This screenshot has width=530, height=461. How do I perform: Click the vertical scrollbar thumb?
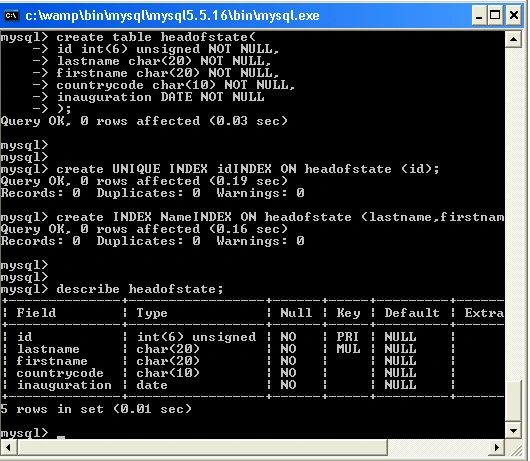(513, 401)
